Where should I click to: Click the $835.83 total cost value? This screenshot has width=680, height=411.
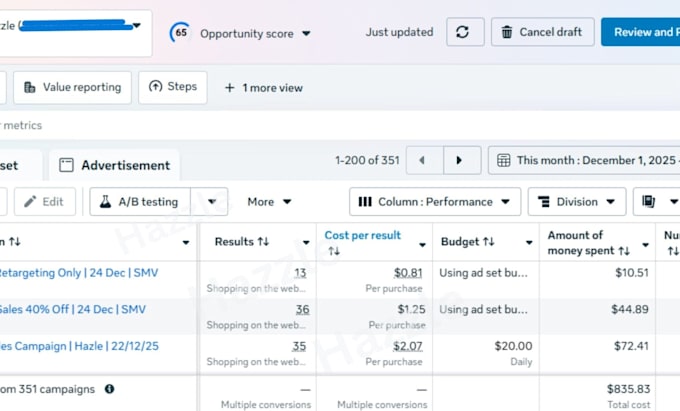(x=628, y=389)
